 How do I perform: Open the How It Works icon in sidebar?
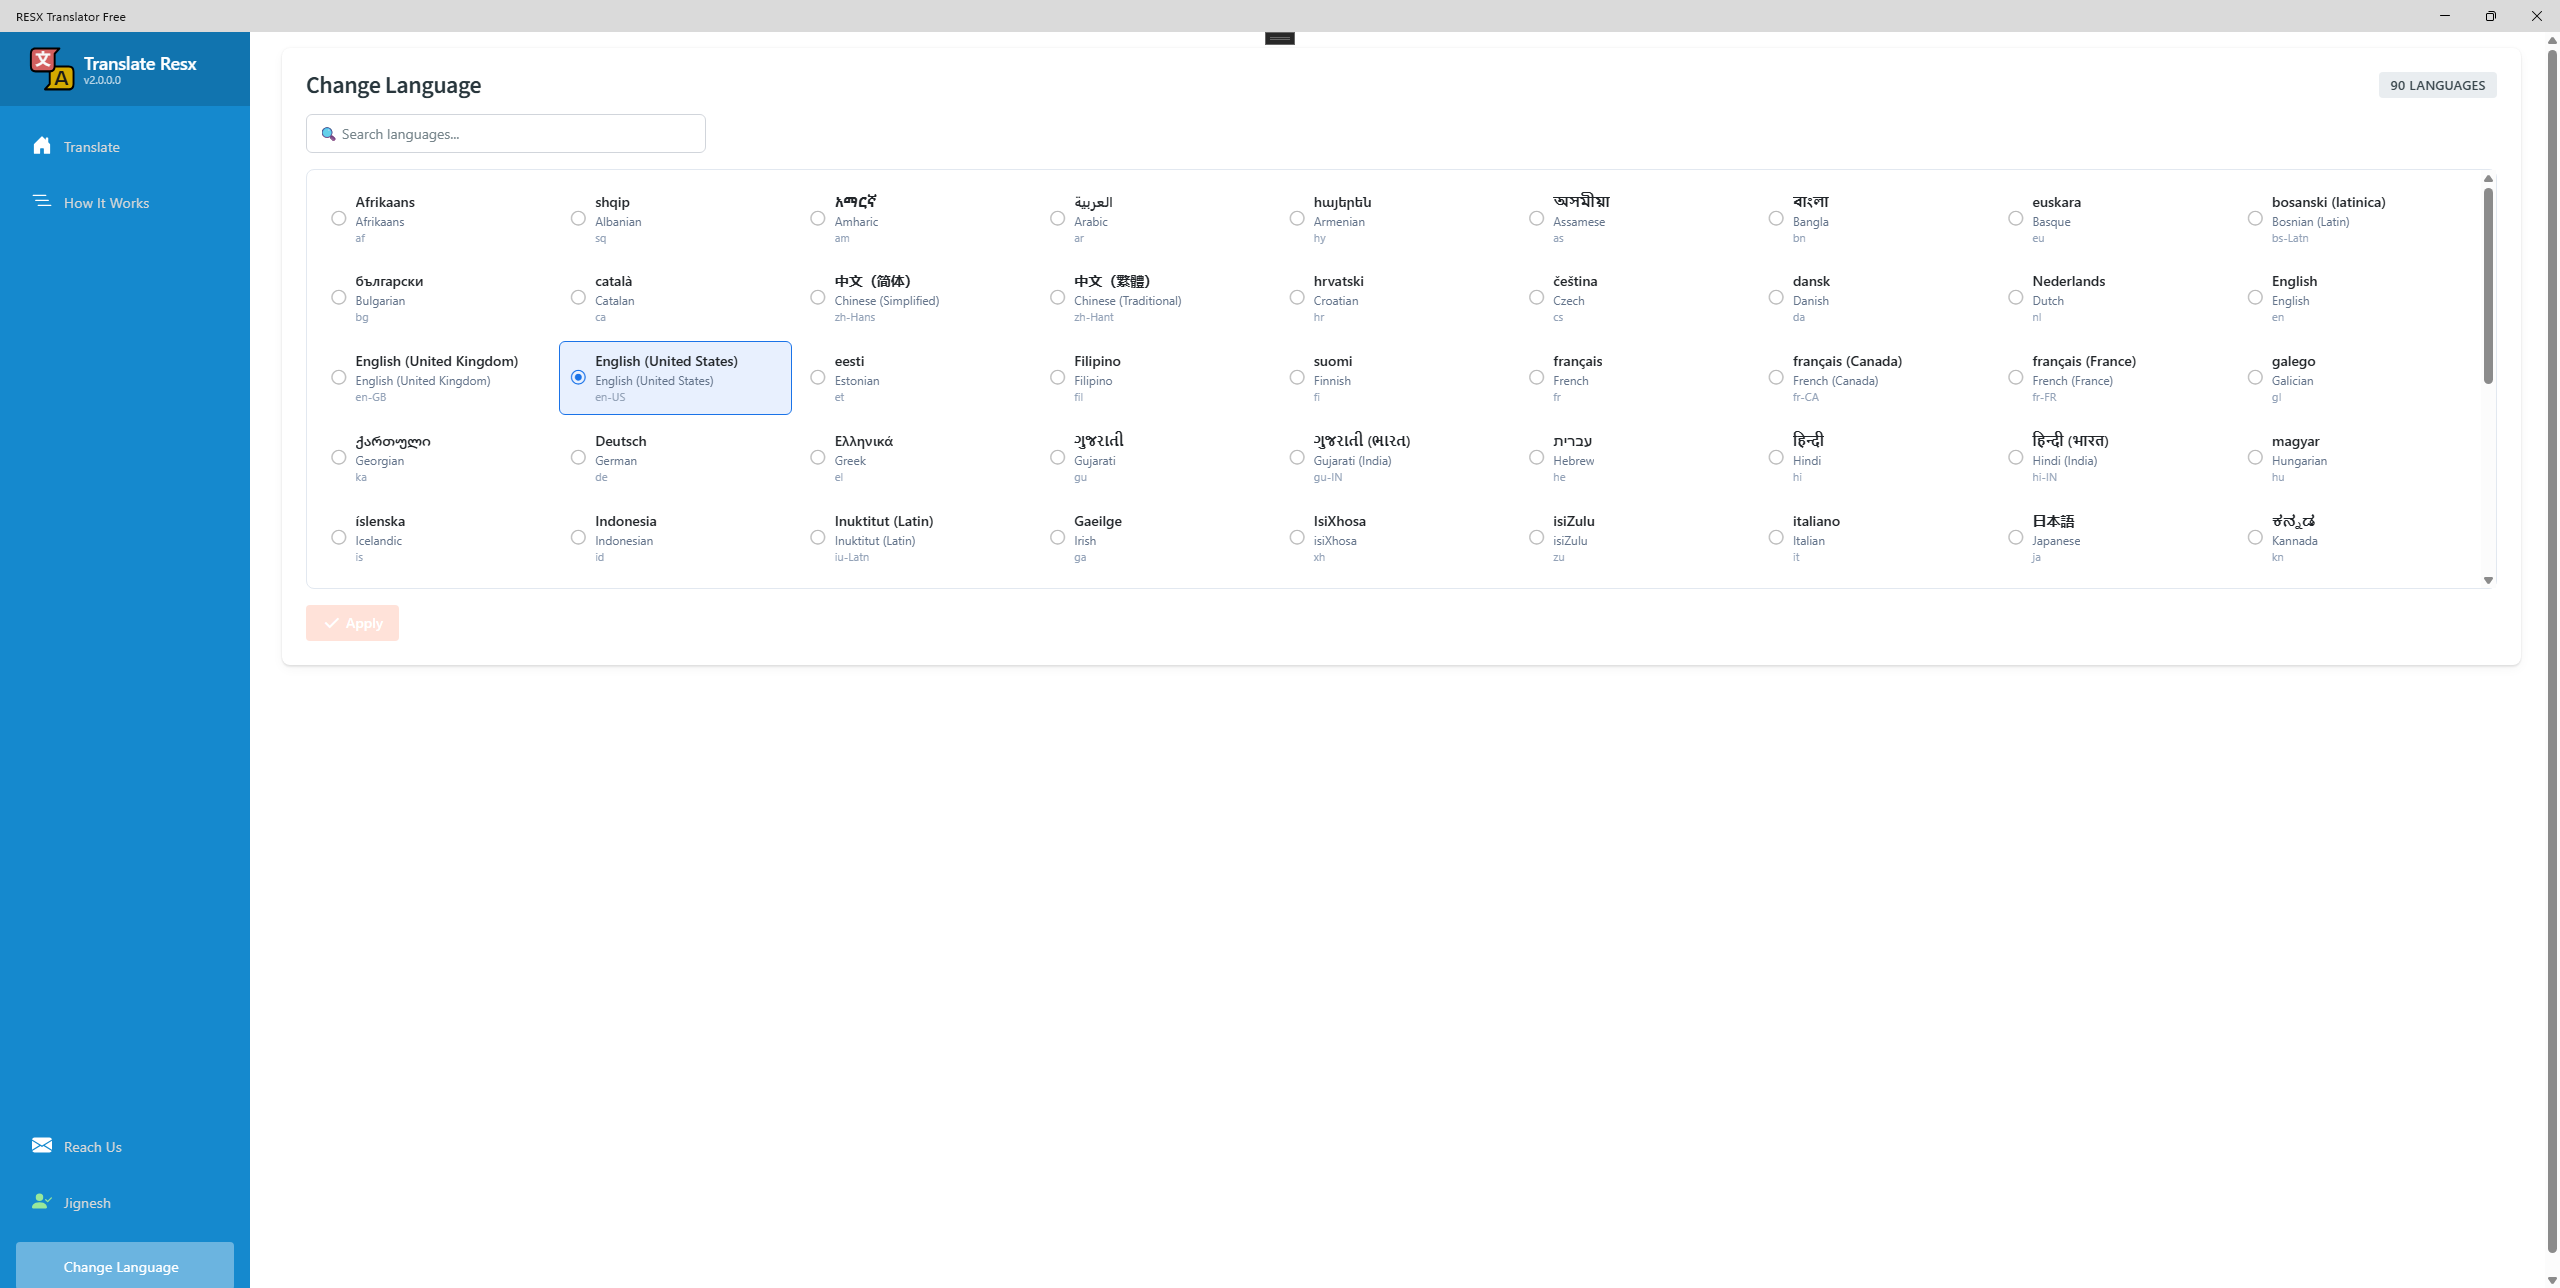(x=42, y=202)
